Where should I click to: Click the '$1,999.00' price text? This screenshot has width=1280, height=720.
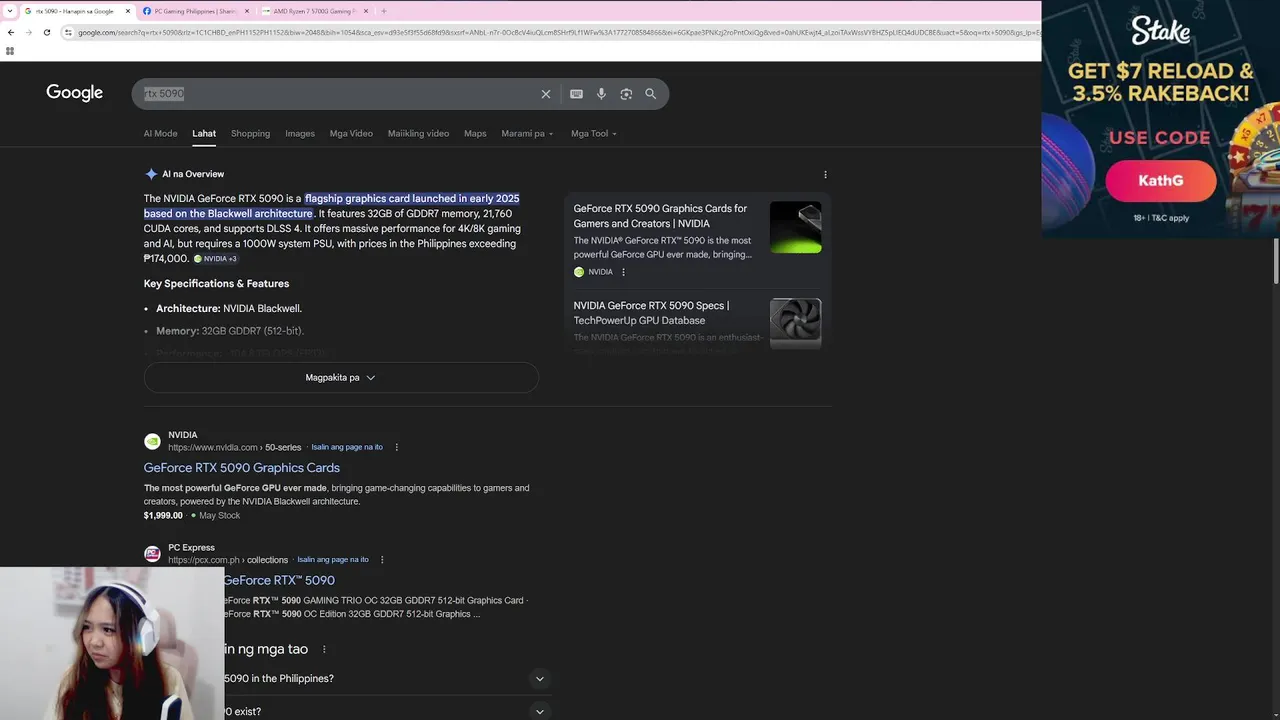[163, 515]
